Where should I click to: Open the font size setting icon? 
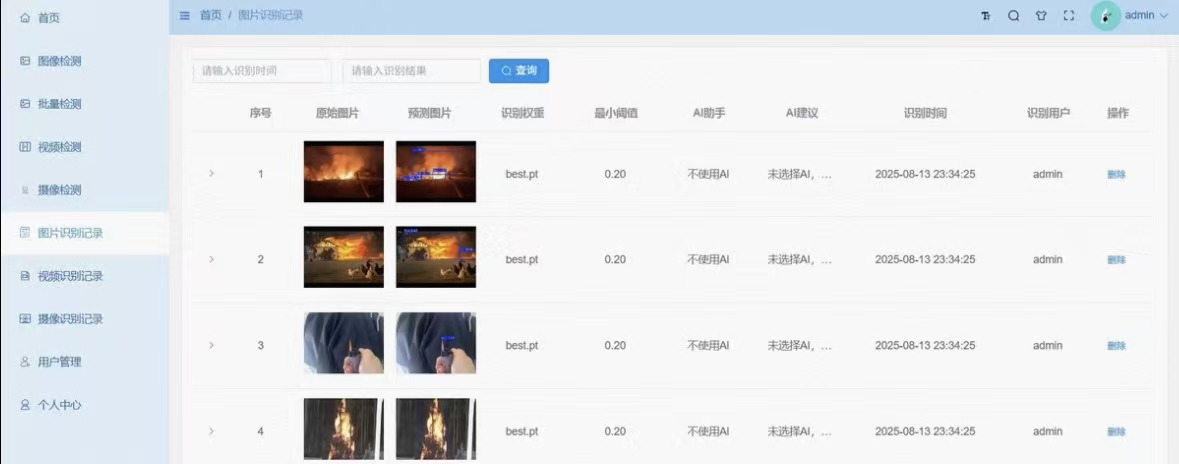[x=986, y=16]
